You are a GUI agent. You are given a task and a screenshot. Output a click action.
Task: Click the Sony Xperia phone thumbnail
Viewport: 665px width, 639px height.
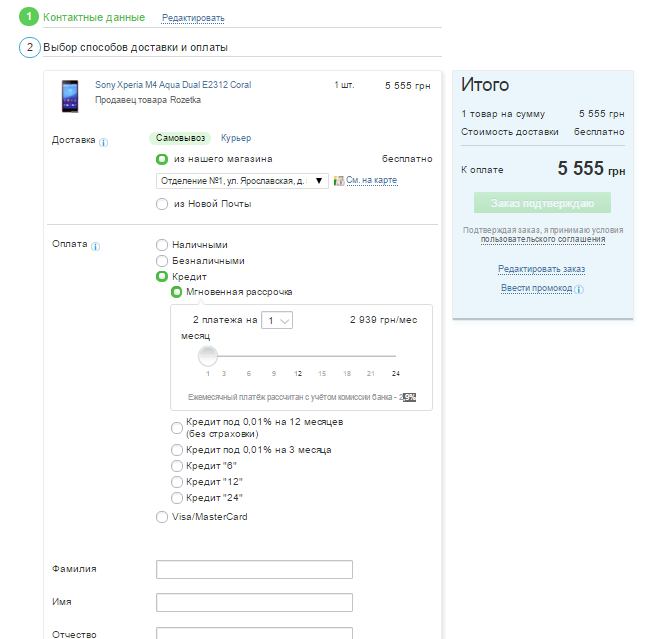(x=69, y=94)
